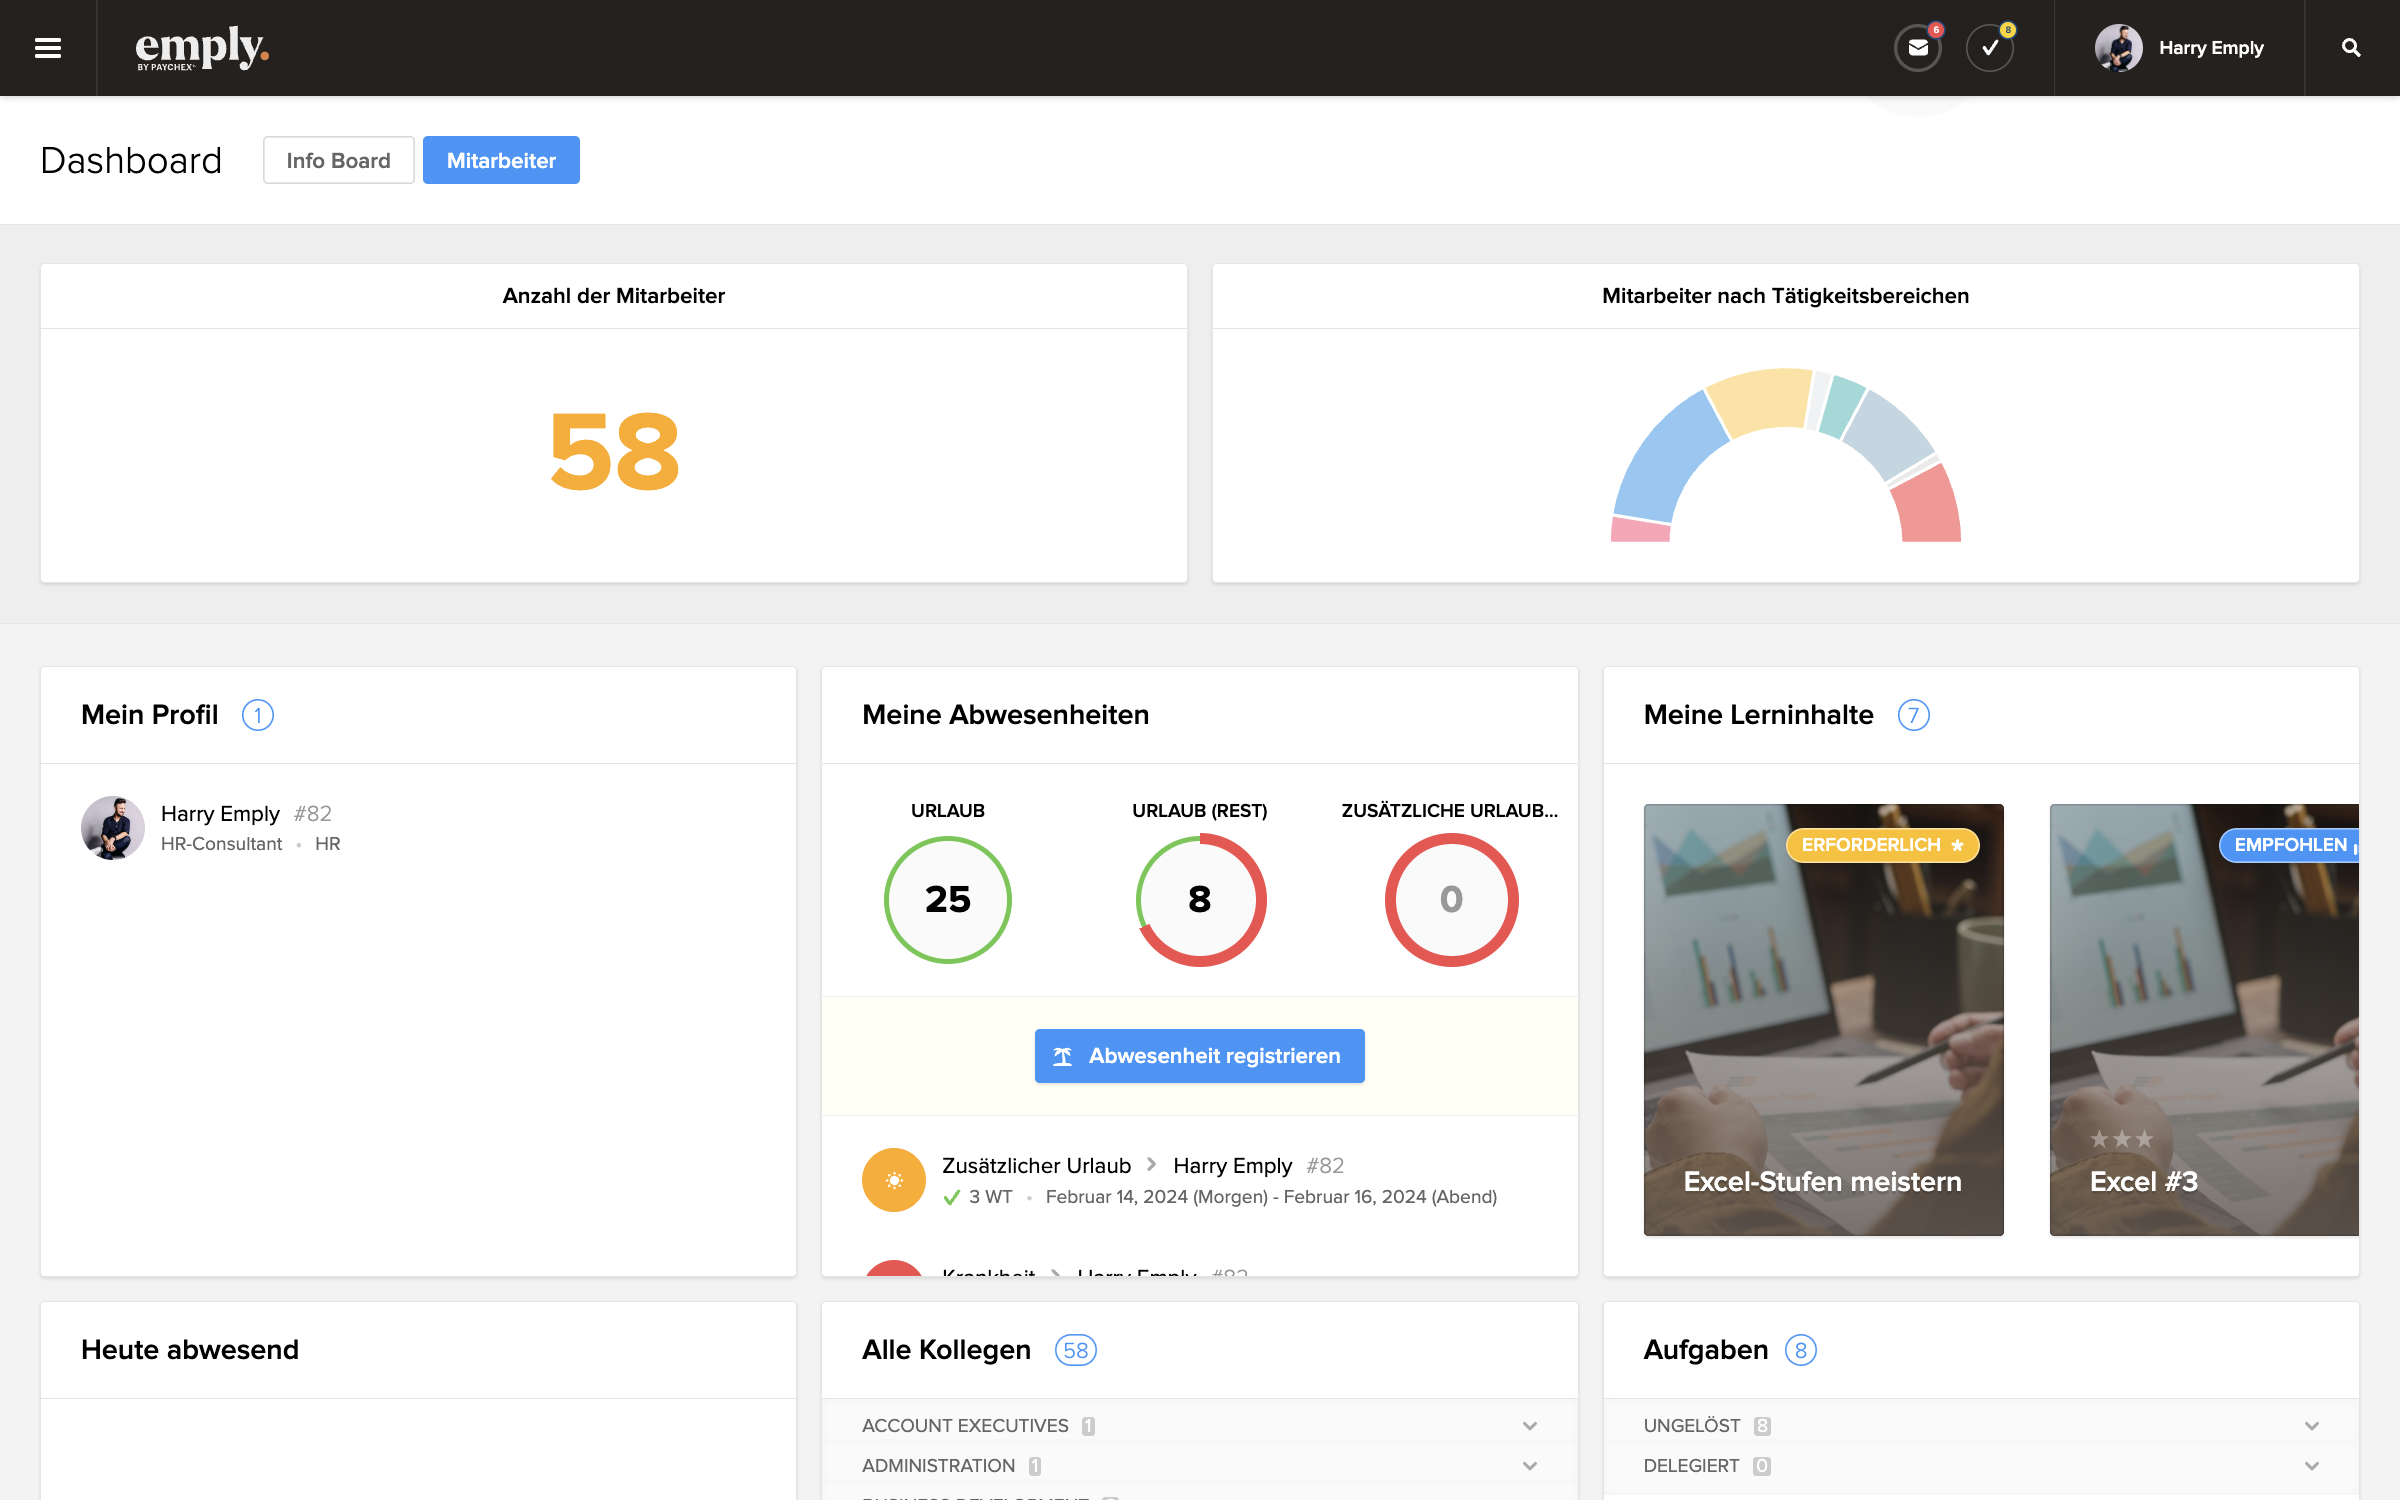Viewport: 2400px width, 1500px height.
Task: Click the orange sun absence icon
Action: pyautogui.click(x=893, y=1180)
